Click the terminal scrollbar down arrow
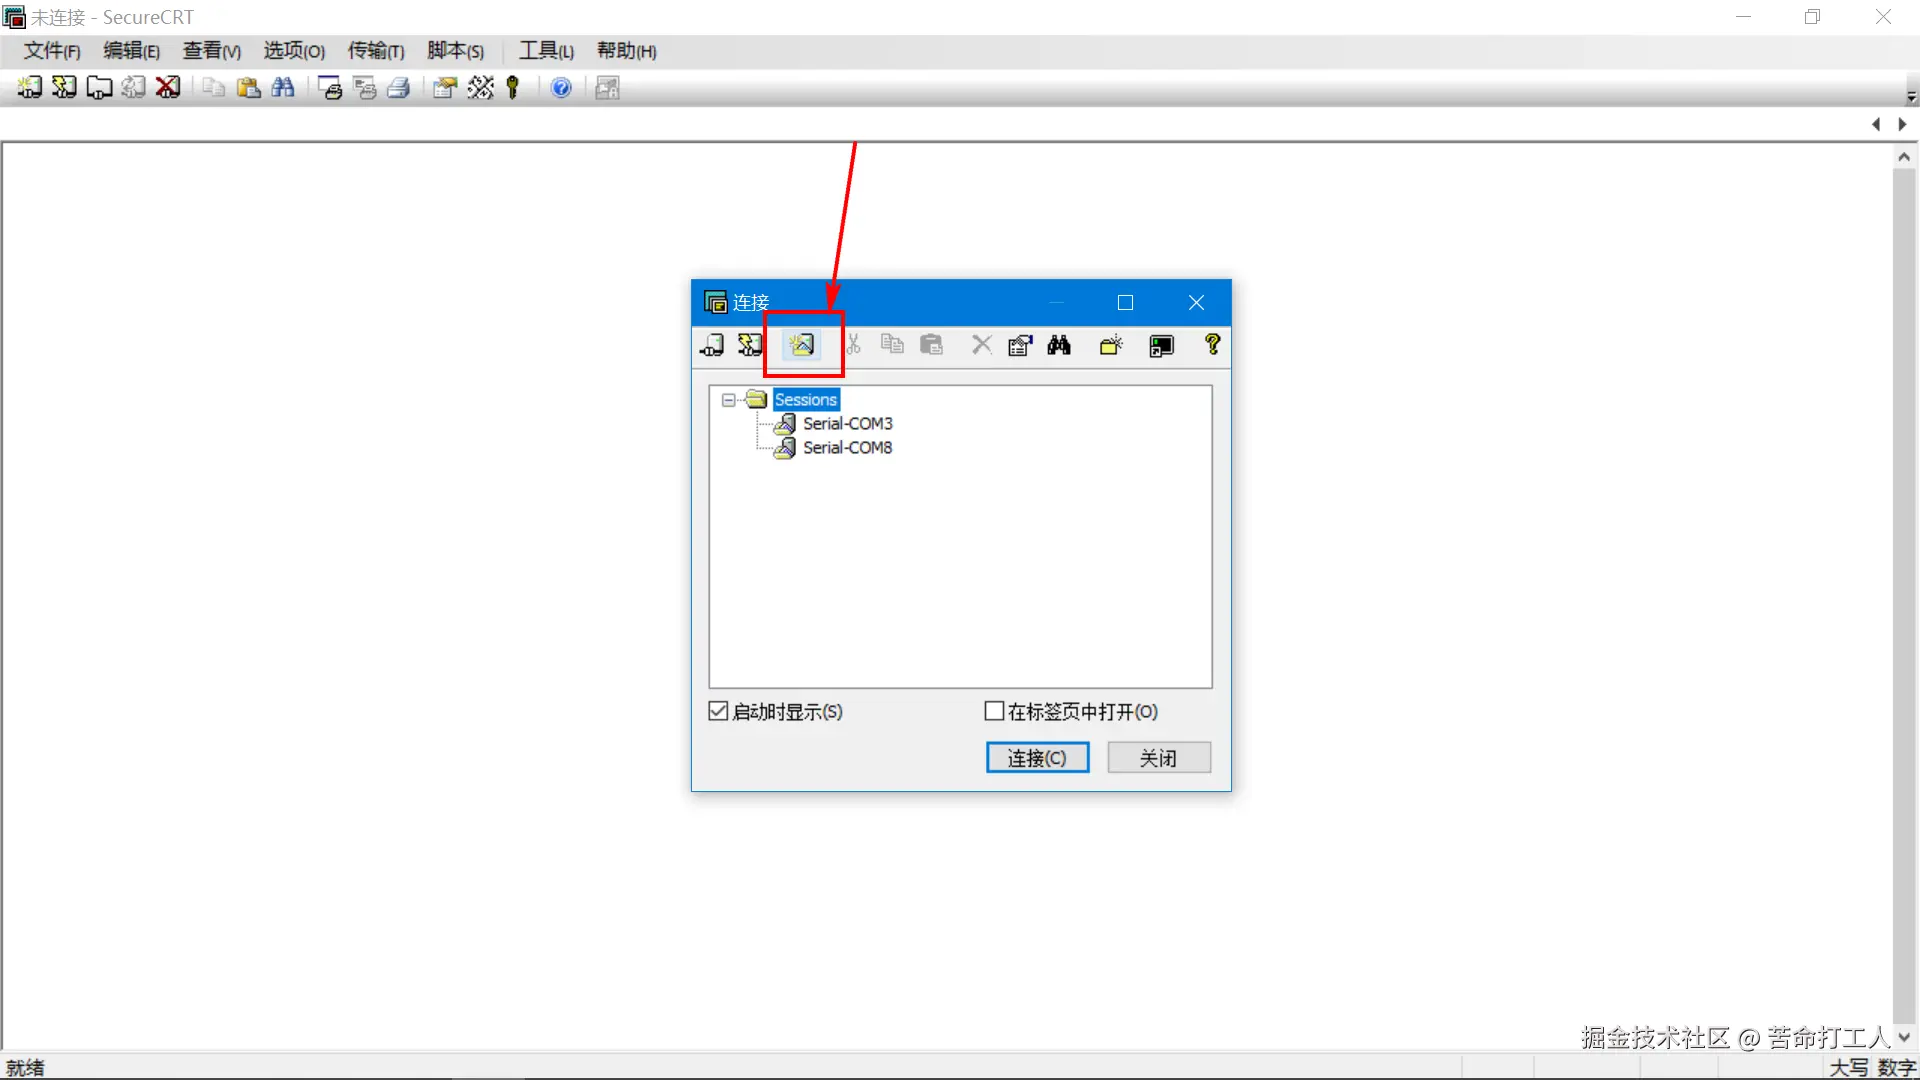 (1904, 1038)
